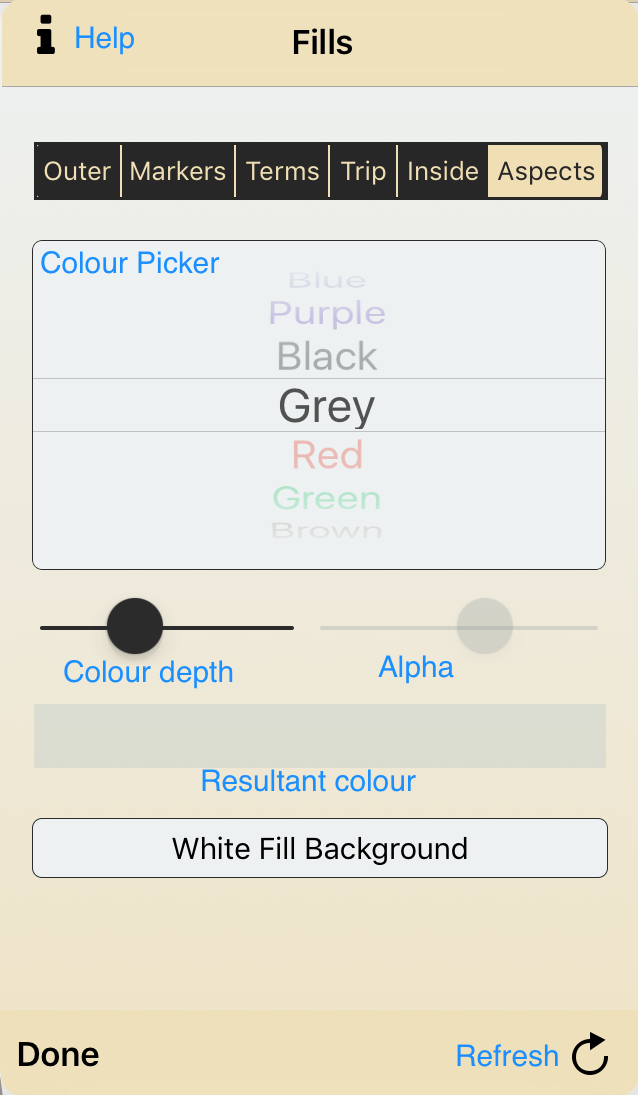Pick Green in the Colour Picker
This screenshot has height=1095, width=638.
coord(326,498)
